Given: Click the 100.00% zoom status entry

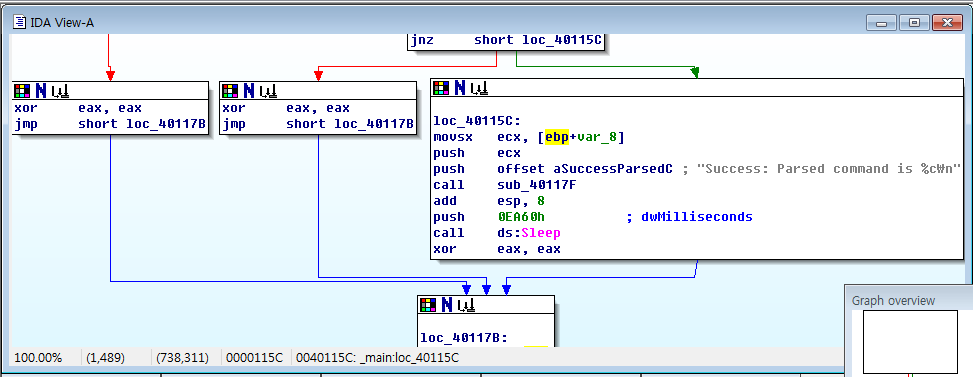Looking at the screenshot, I should click(38, 358).
